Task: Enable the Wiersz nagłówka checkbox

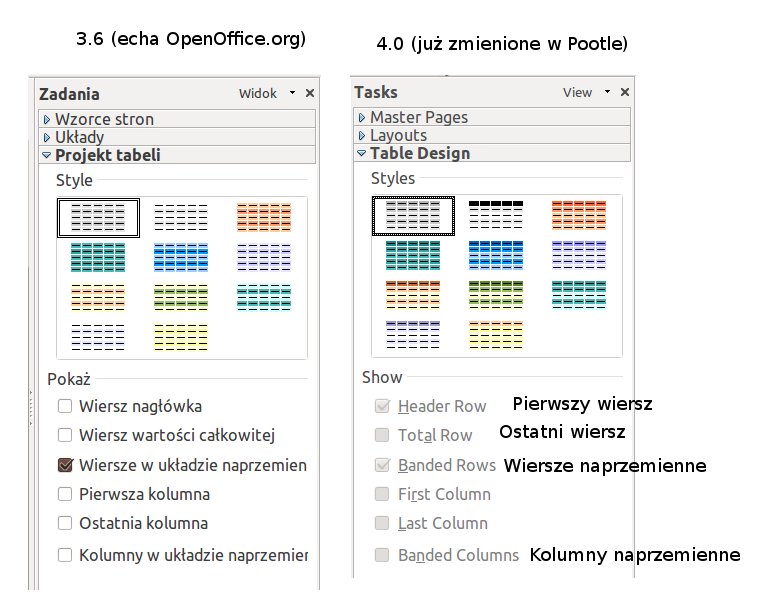Action: point(66,406)
